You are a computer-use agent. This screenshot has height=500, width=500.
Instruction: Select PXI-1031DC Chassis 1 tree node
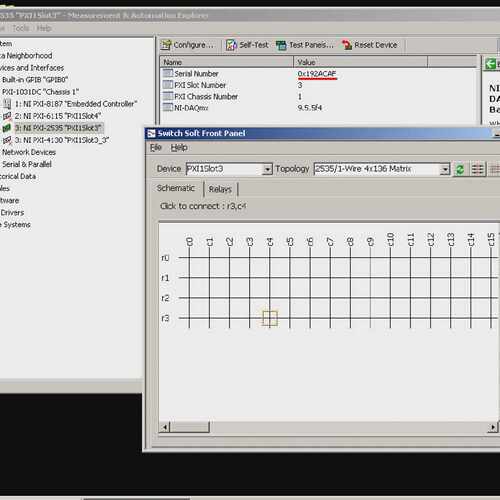[40, 92]
